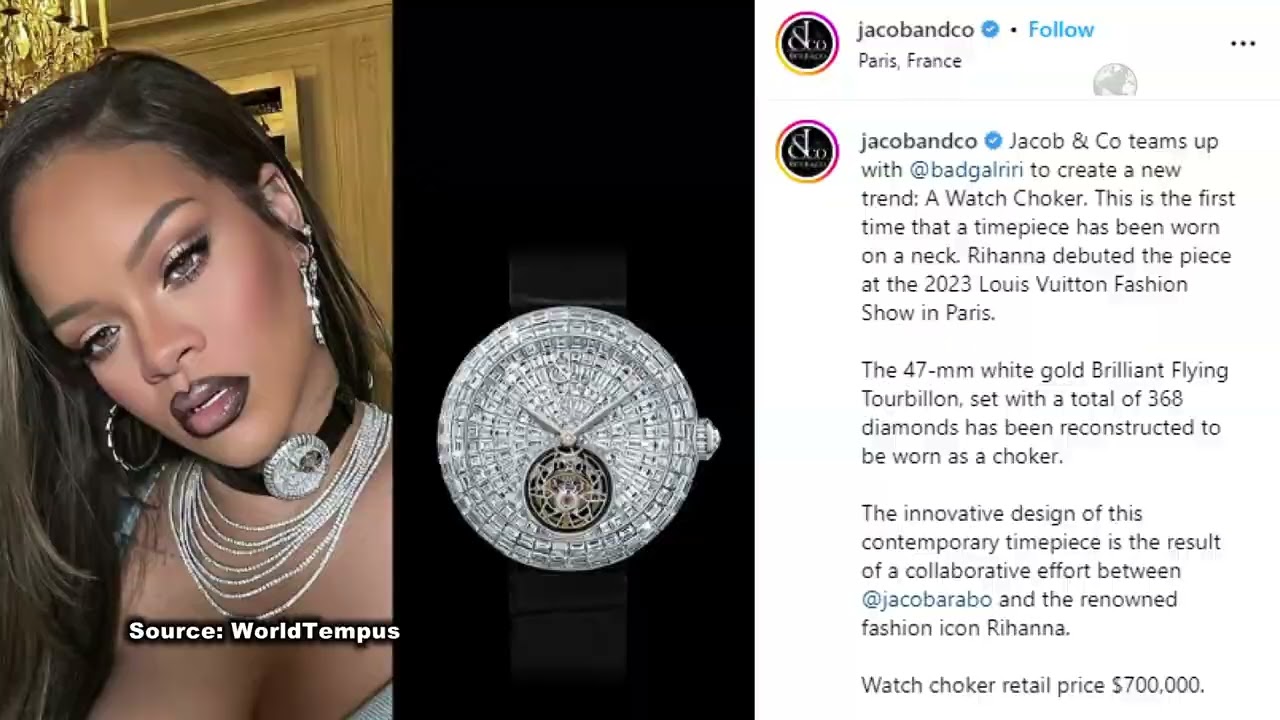Click the crown of the diamond watch
Image resolution: width=1280 pixels, height=720 pixels.
tap(707, 436)
